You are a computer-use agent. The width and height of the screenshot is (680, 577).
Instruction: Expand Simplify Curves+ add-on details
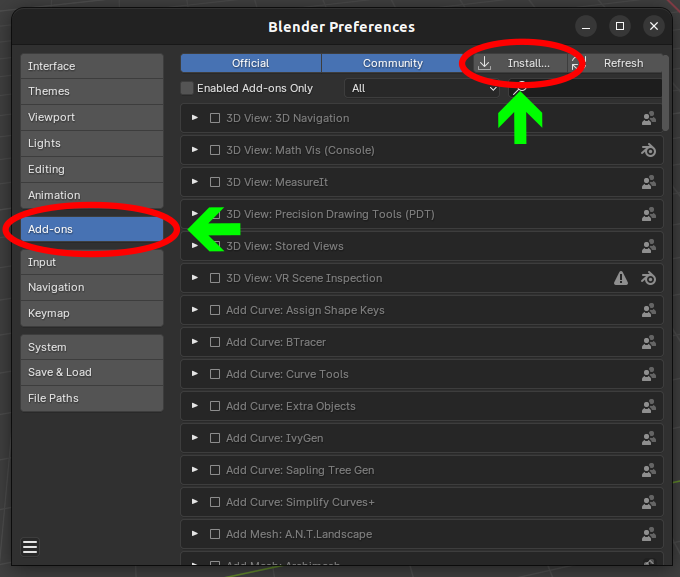195,502
